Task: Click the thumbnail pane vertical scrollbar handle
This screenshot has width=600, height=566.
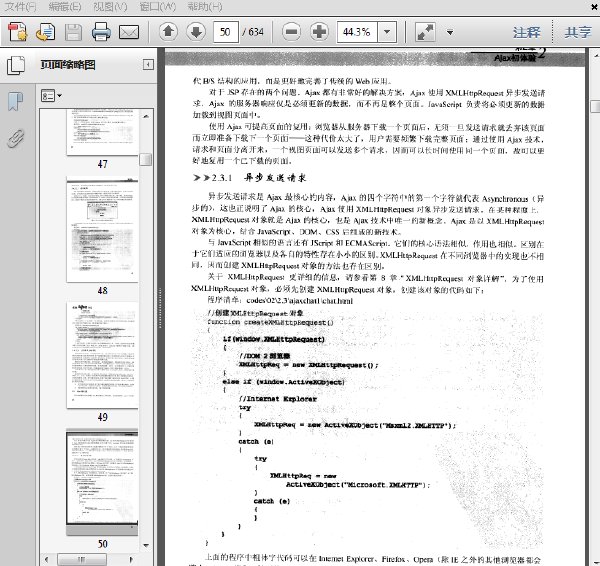Action: (x=146, y=159)
